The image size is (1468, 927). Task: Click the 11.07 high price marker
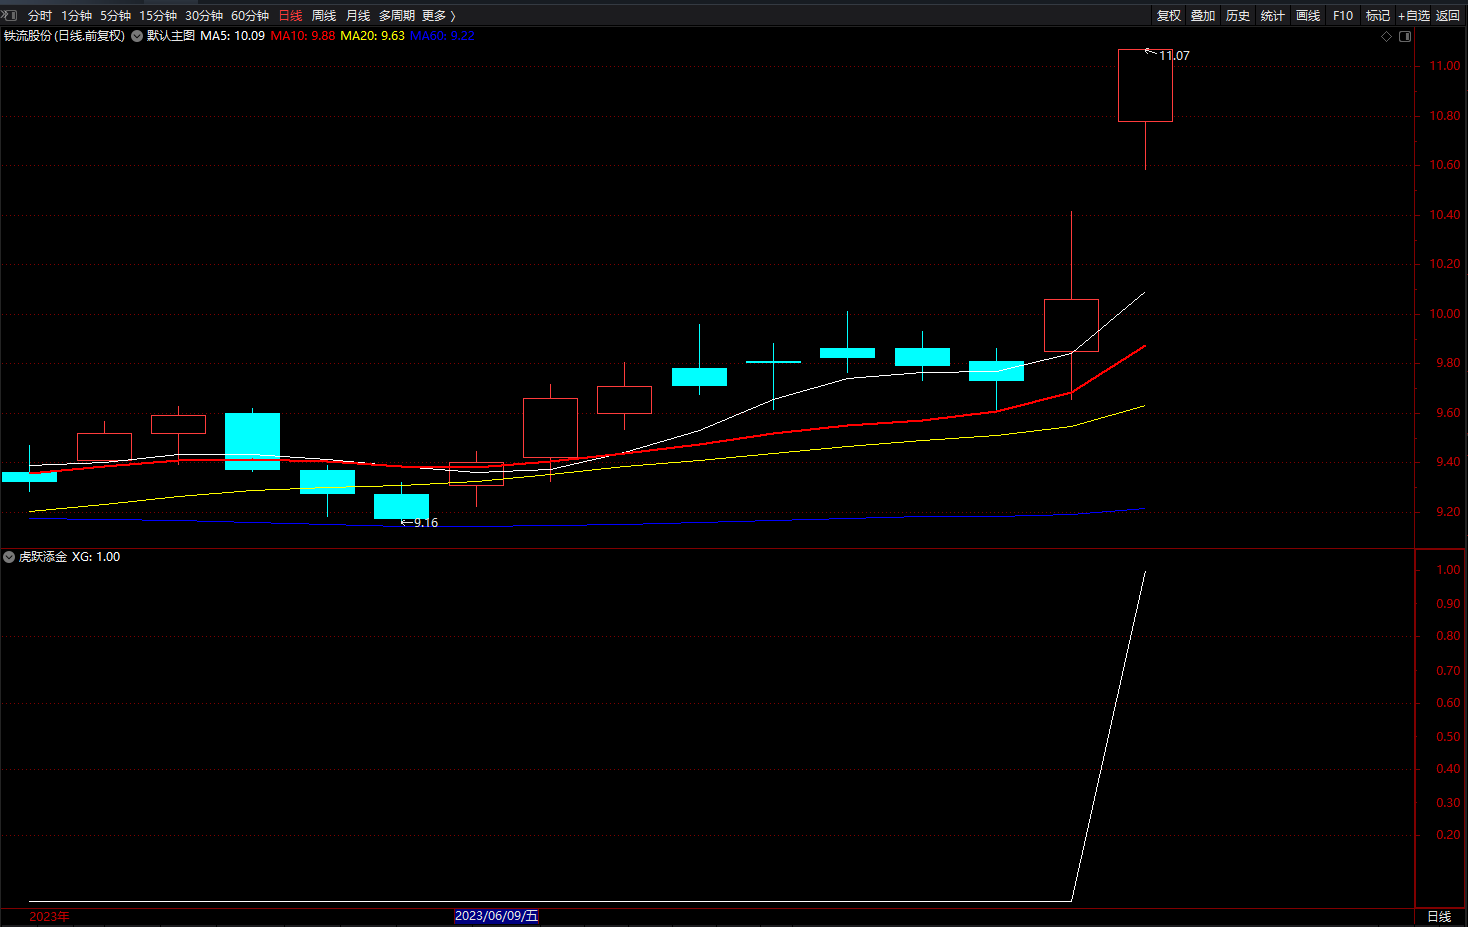[1174, 56]
